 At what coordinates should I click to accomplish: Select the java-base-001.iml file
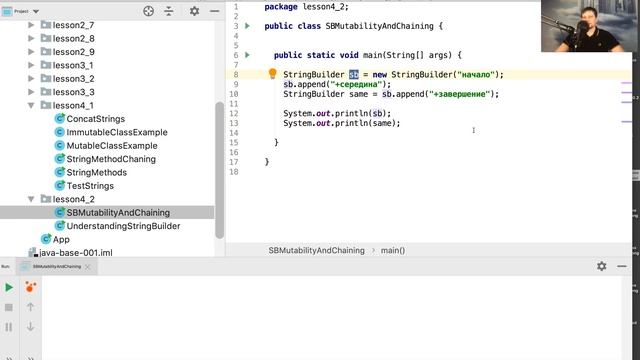(76, 253)
